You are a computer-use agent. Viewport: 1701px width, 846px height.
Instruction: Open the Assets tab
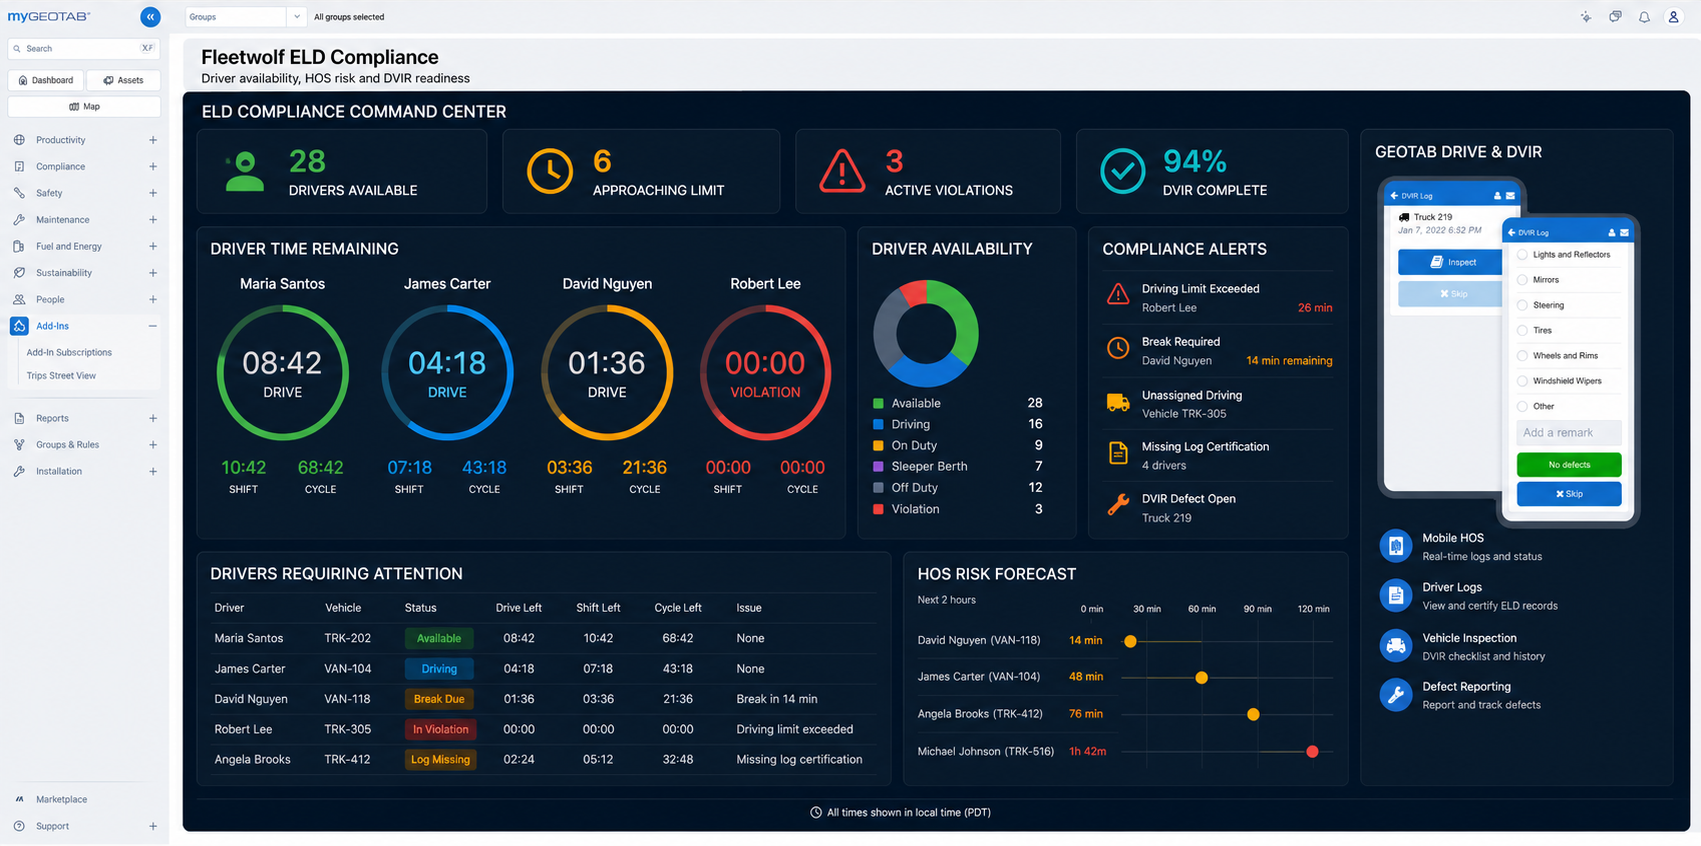click(x=124, y=80)
